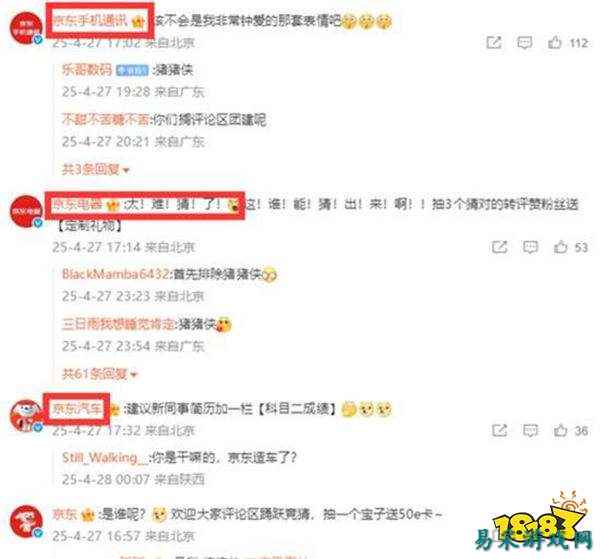Open BlackMamba6432 user profile
This screenshot has width=600, height=559.
click(115, 274)
